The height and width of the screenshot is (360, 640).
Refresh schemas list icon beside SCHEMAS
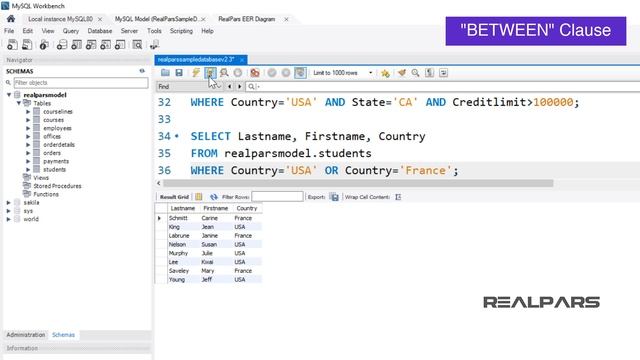(142, 71)
